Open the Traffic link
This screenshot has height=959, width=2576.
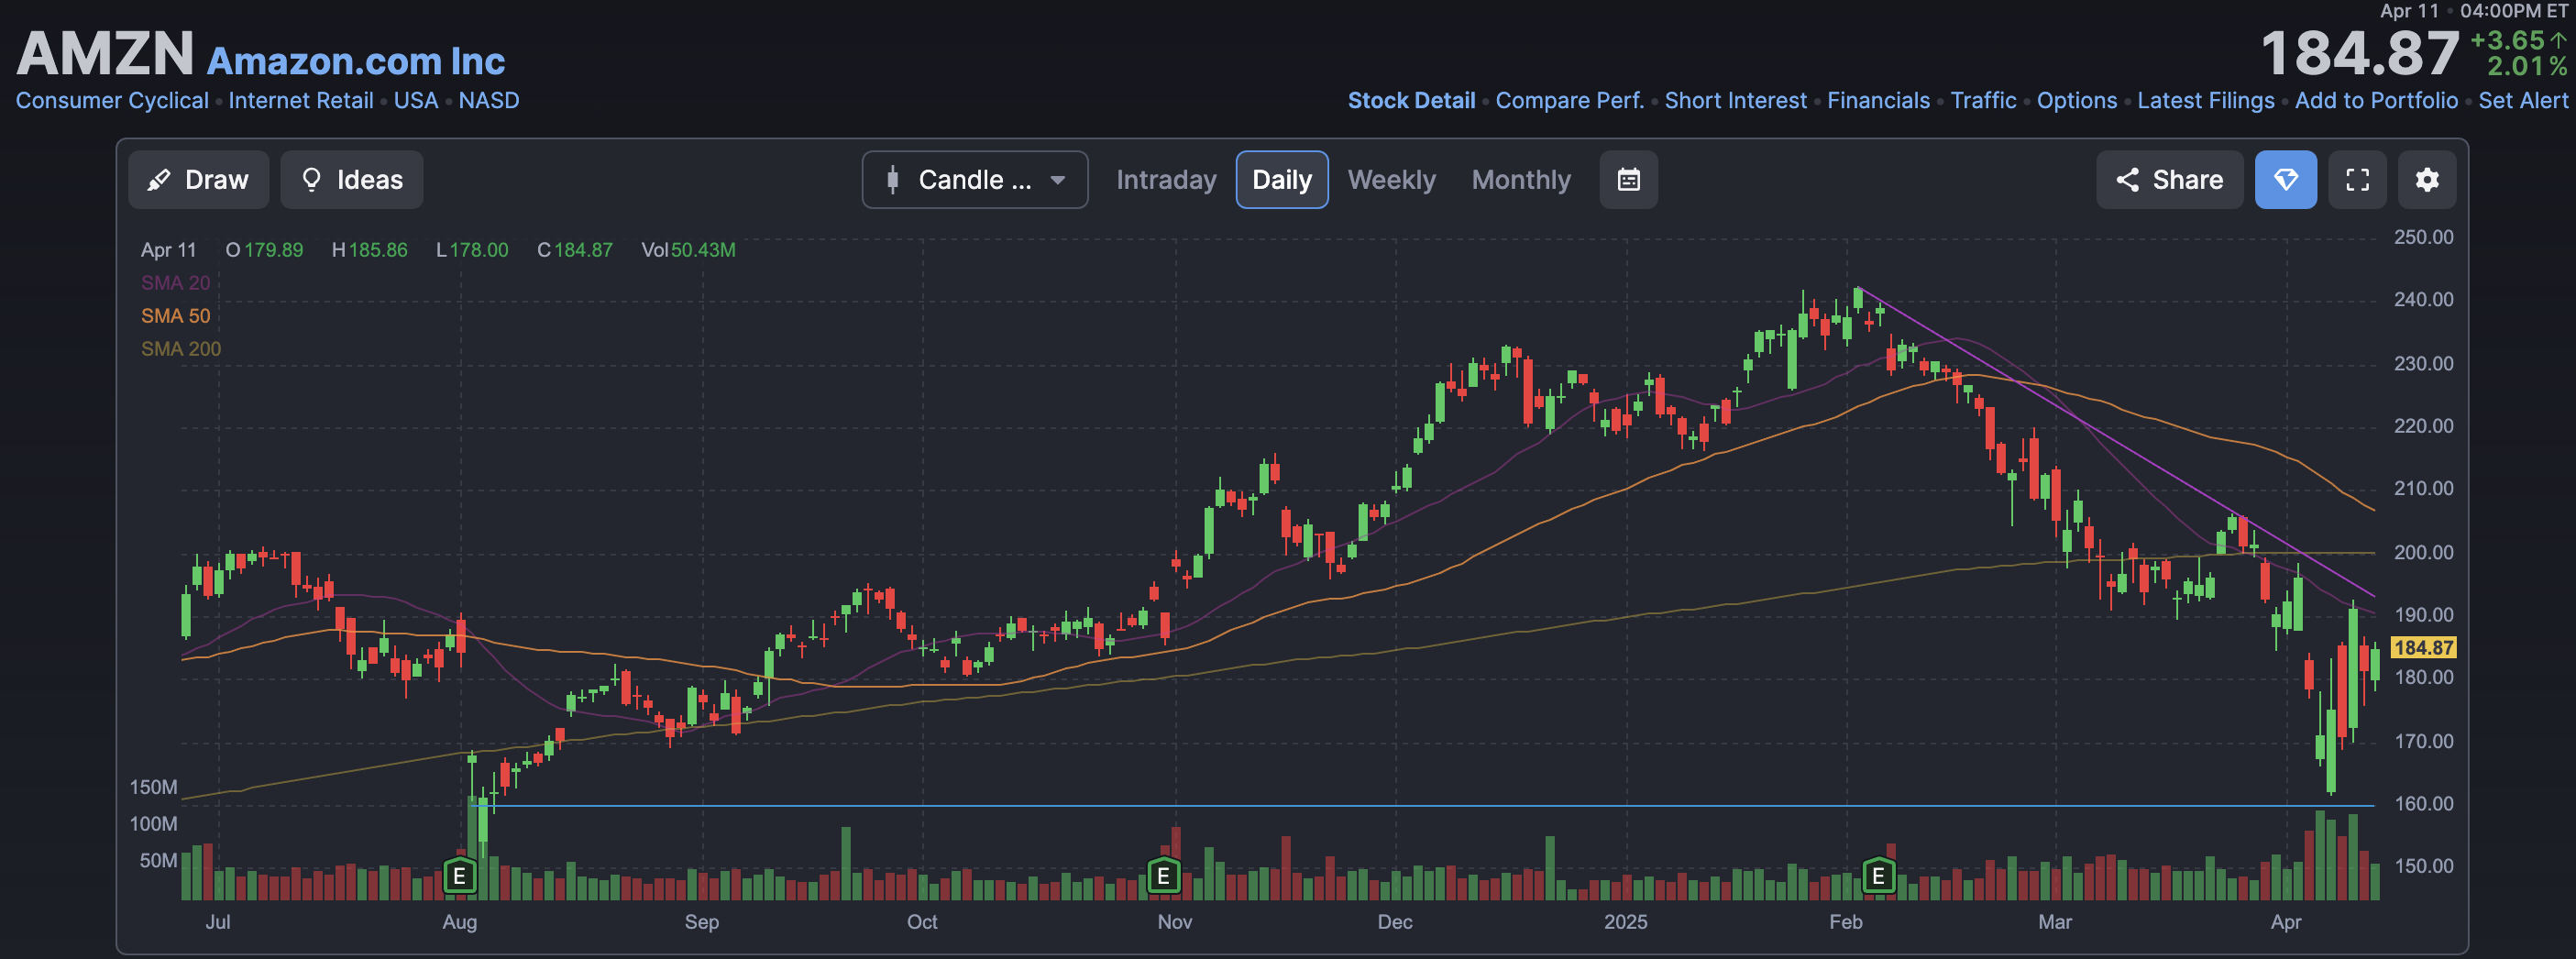[x=1983, y=101]
